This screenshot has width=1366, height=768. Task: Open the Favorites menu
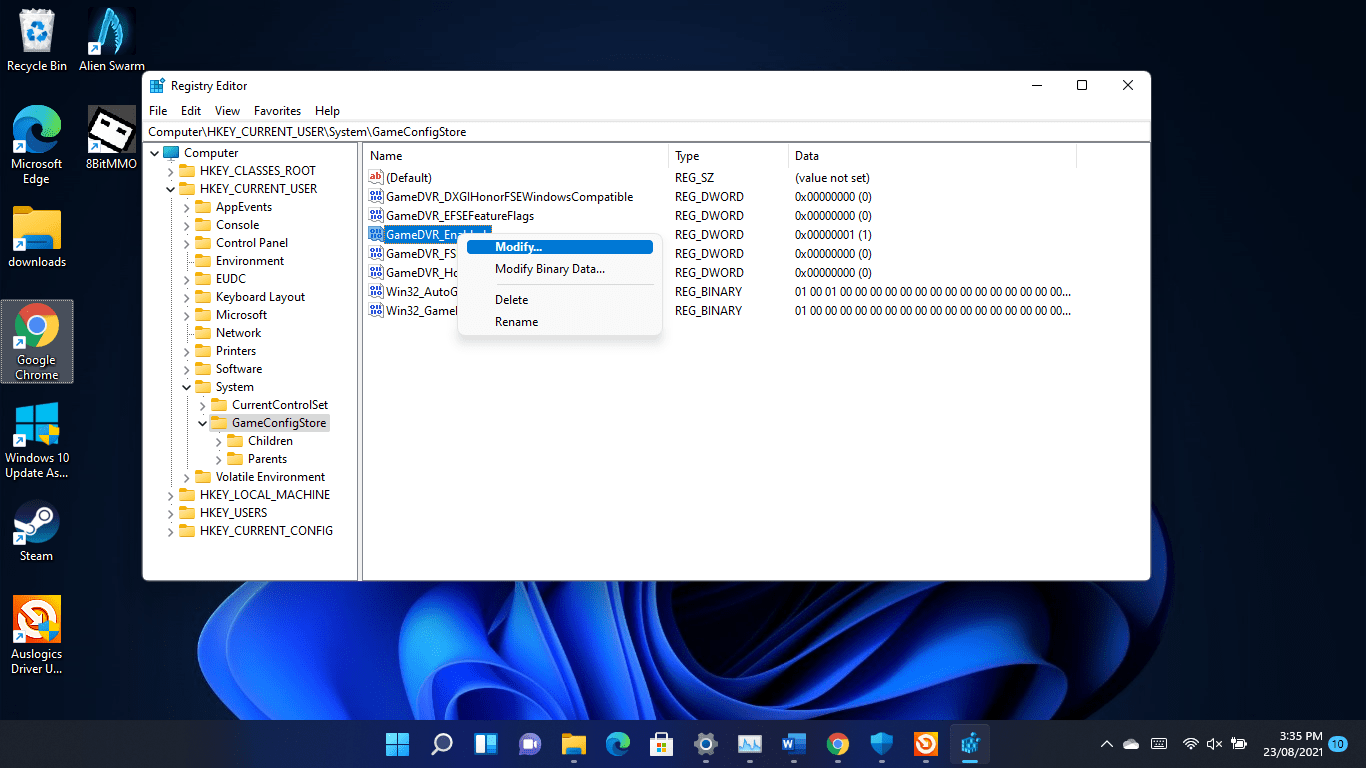pos(277,111)
